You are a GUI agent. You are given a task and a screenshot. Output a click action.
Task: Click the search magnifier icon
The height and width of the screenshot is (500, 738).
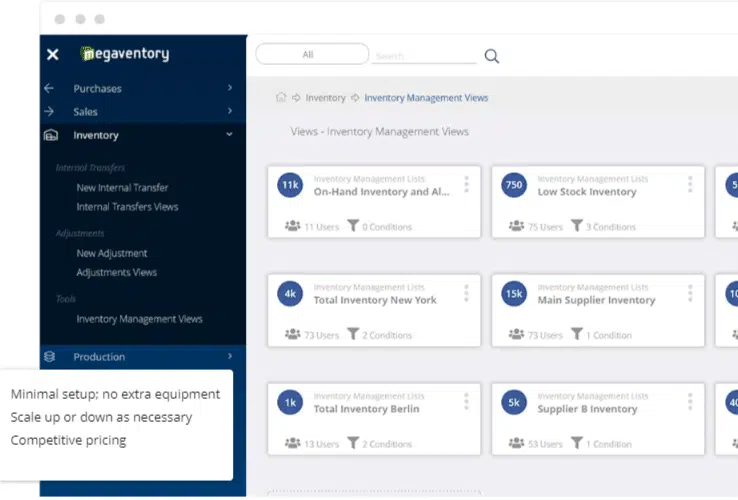pyautogui.click(x=491, y=56)
